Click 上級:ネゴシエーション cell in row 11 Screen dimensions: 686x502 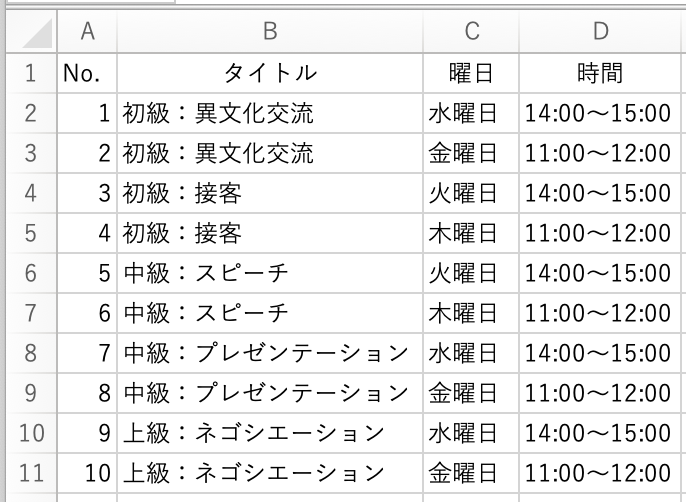pos(270,473)
